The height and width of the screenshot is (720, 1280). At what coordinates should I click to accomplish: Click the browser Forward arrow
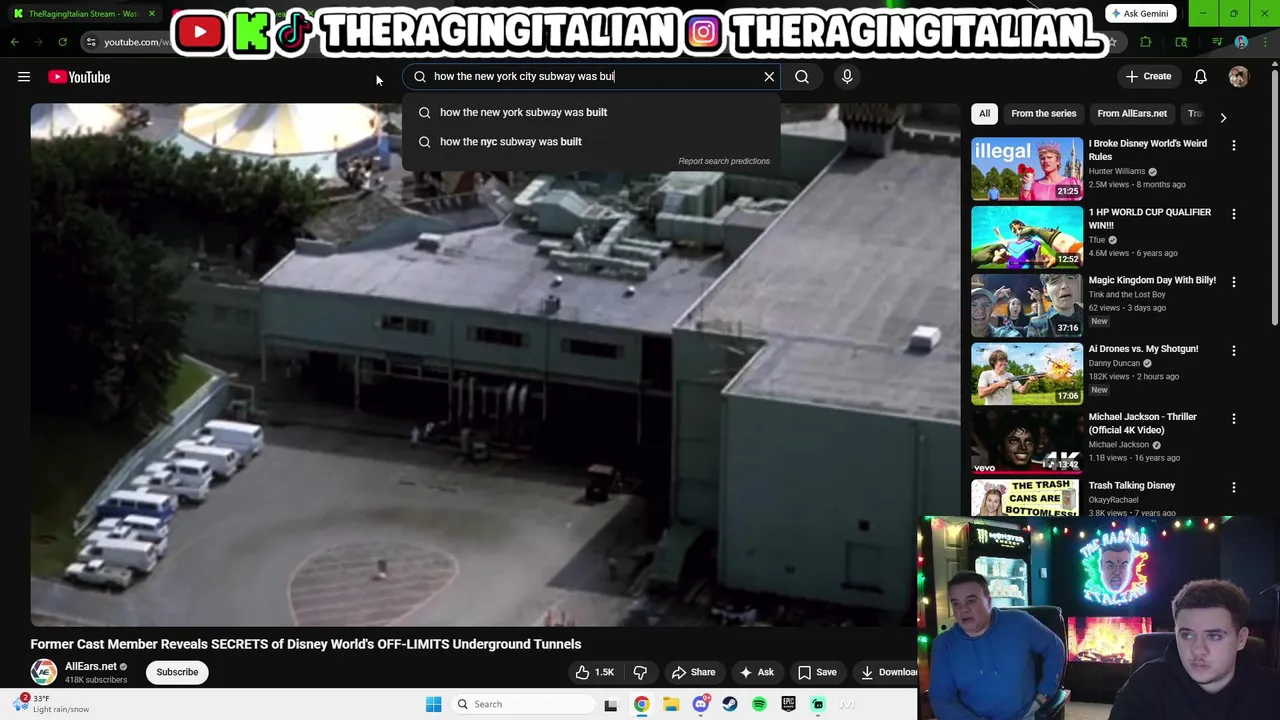point(39,42)
